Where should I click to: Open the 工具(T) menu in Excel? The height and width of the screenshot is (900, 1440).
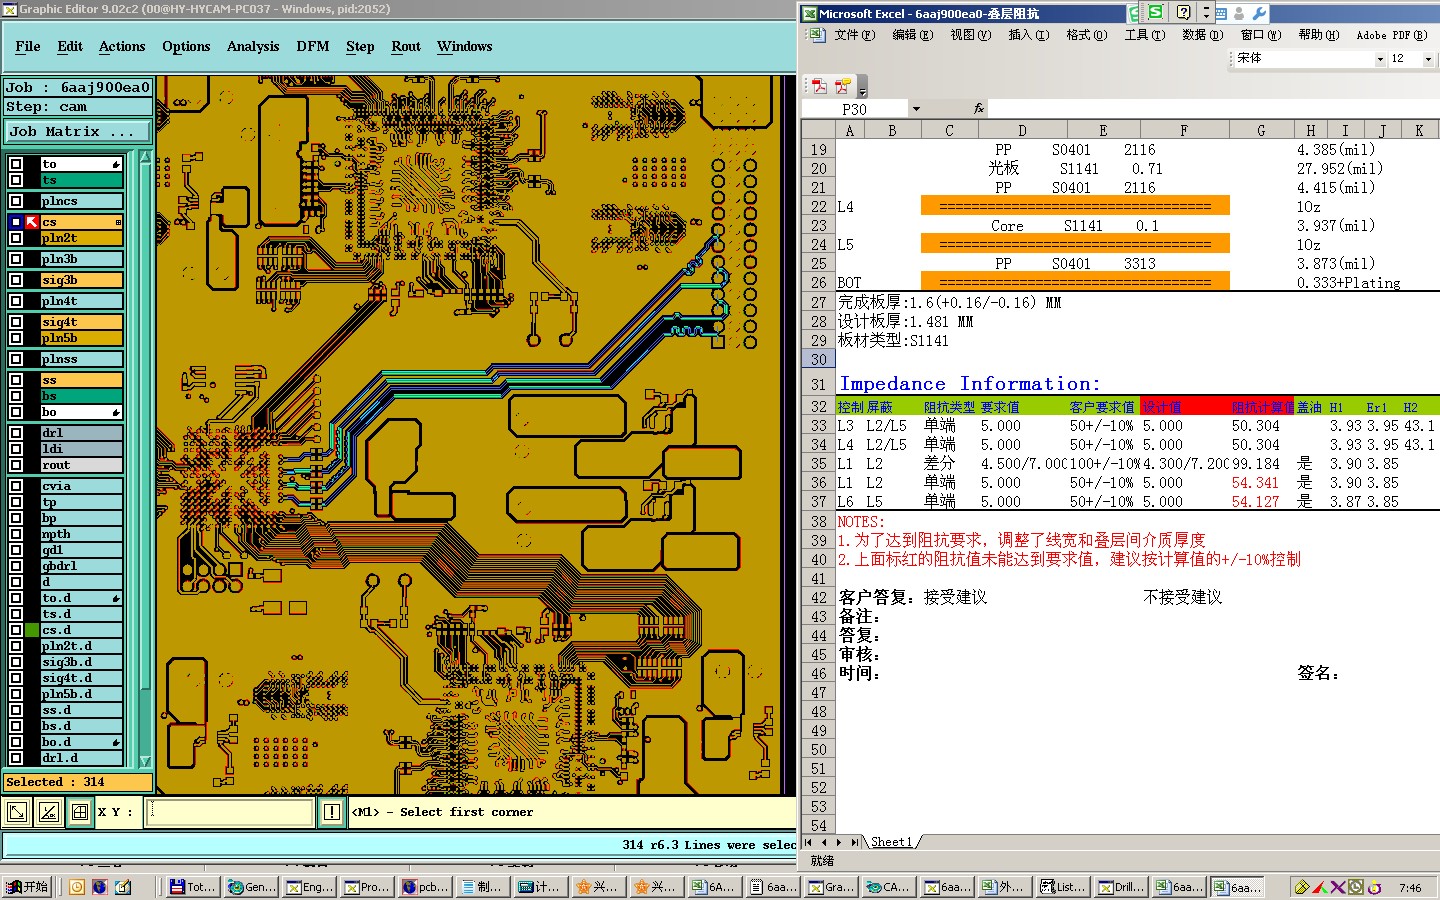(x=1144, y=35)
